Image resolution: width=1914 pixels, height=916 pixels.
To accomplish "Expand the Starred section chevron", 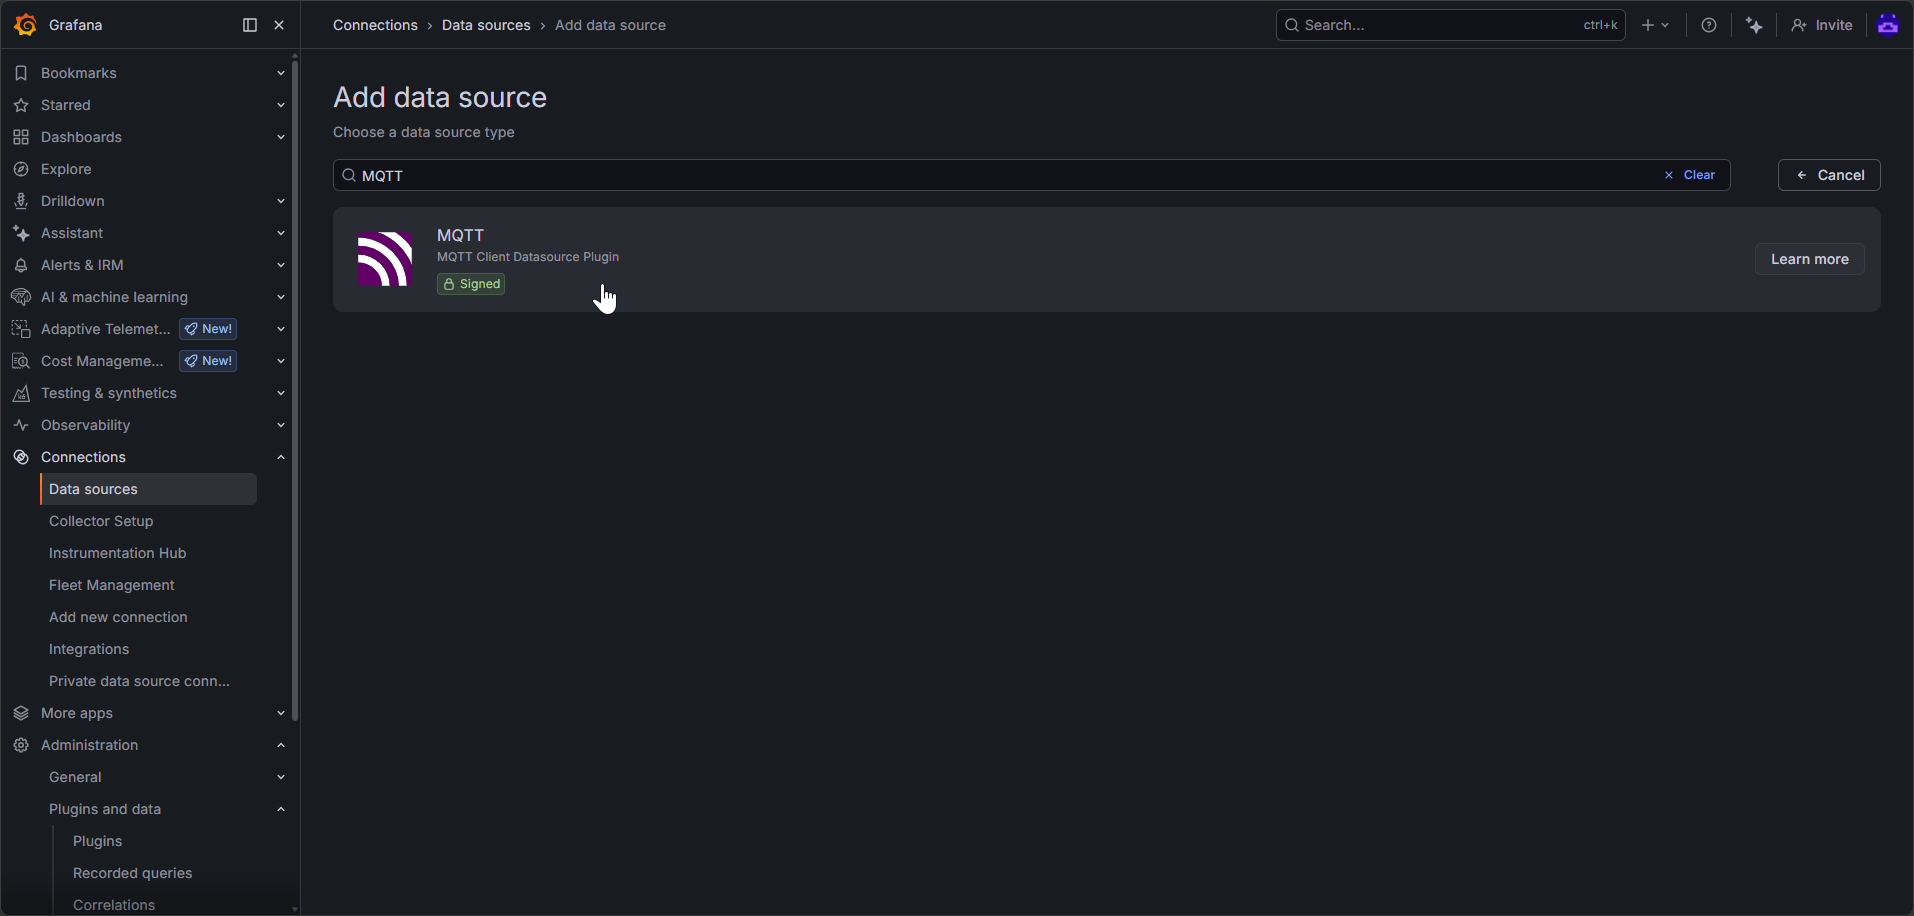I will pyautogui.click(x=281, y=105).
